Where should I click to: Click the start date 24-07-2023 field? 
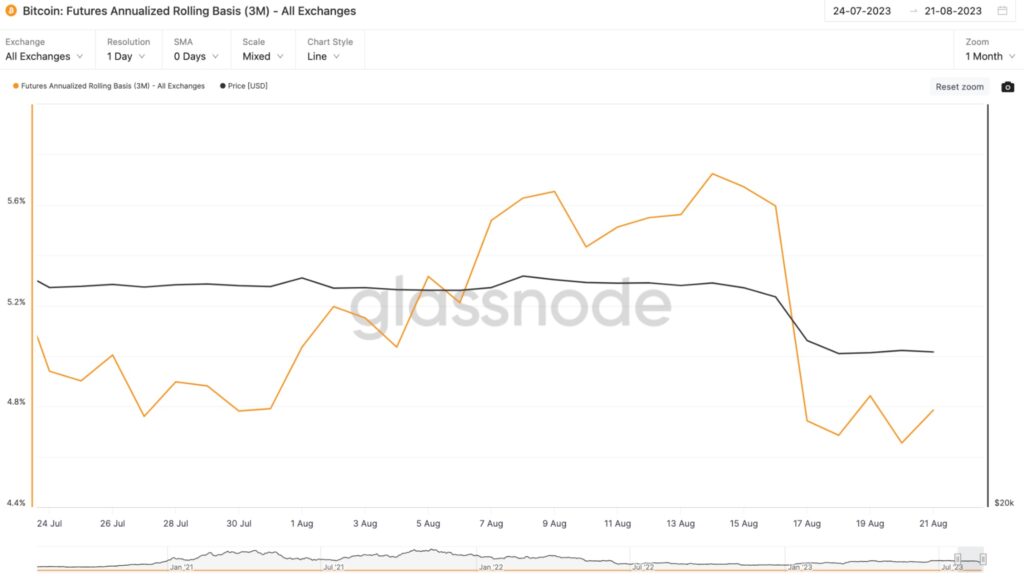click(863, 11)
